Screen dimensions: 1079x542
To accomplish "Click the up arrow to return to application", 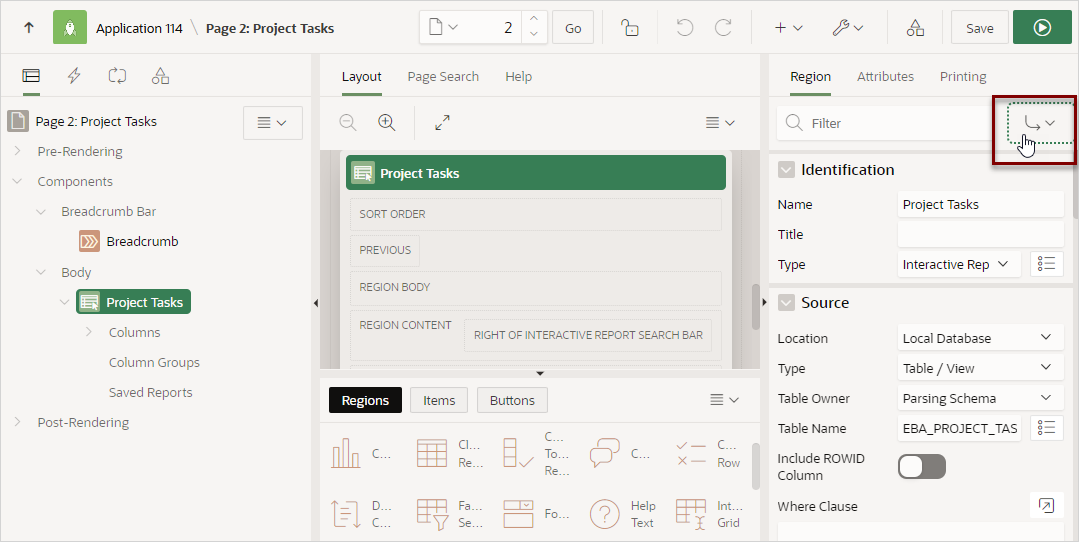I will 29,28.
